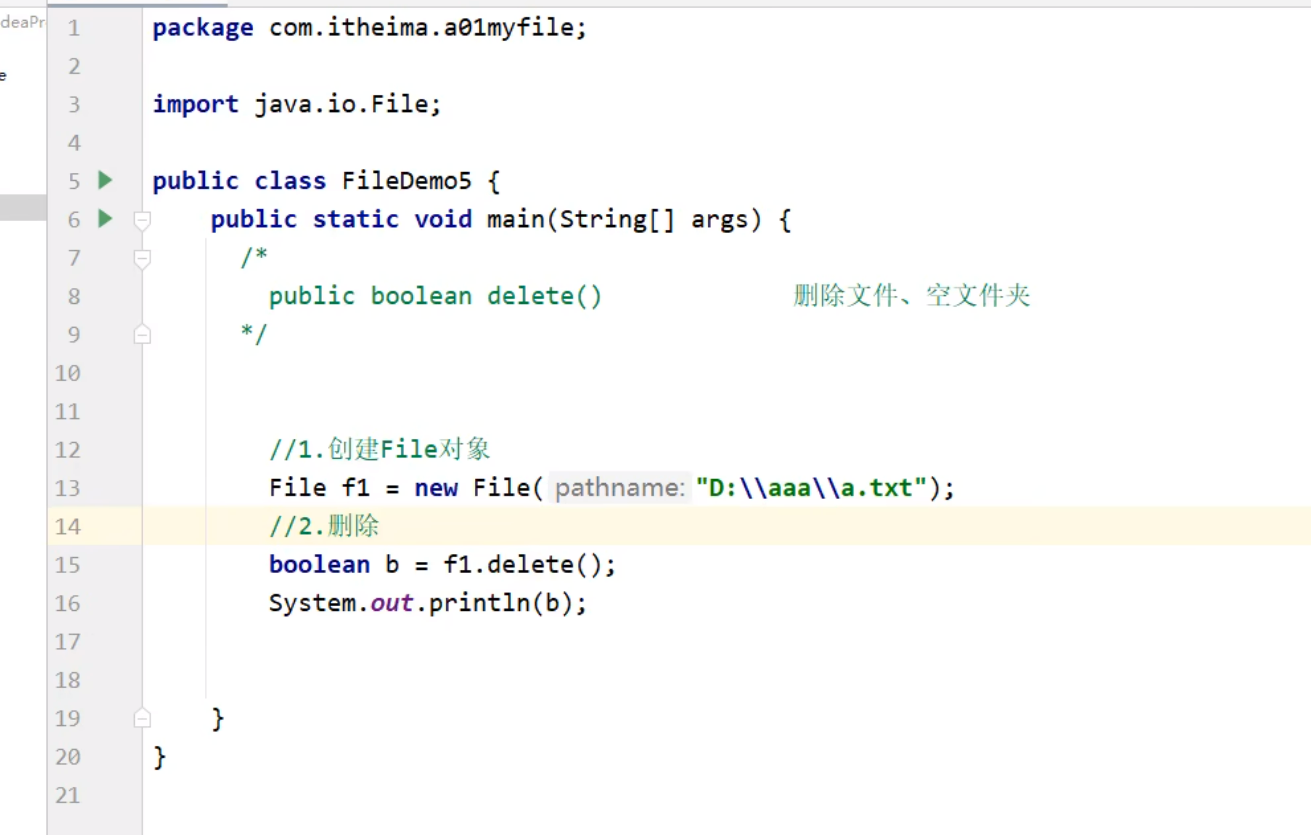
Task: Click line number 14 in gutter
Action: coord(68,526)
